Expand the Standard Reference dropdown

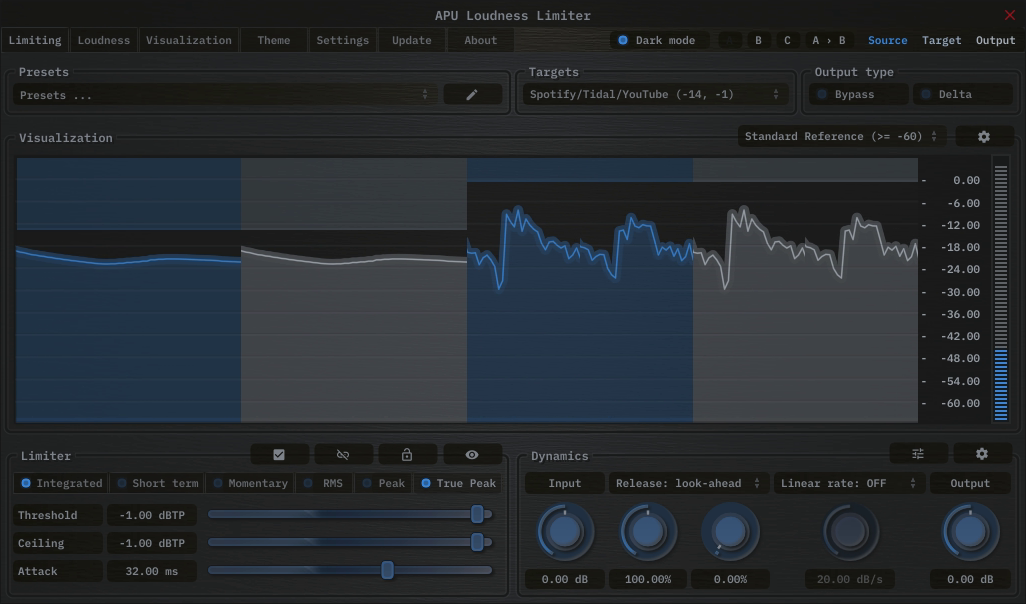tap(842, 136)
